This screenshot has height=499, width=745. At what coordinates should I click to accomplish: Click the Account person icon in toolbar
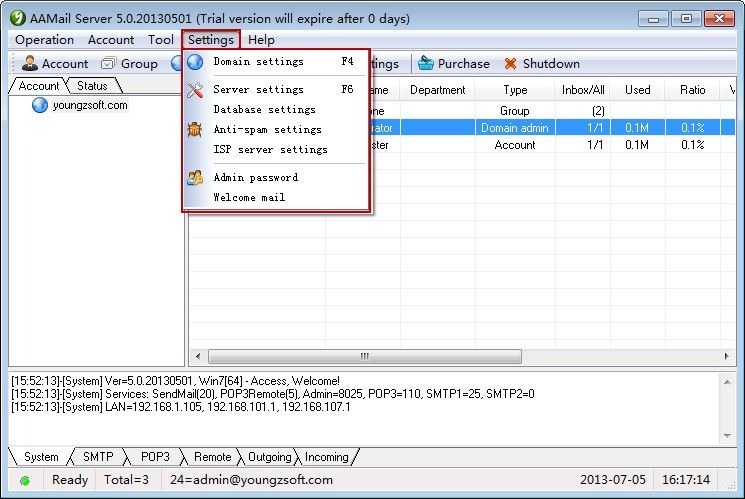pyautogui.click(x=29, y=63)
